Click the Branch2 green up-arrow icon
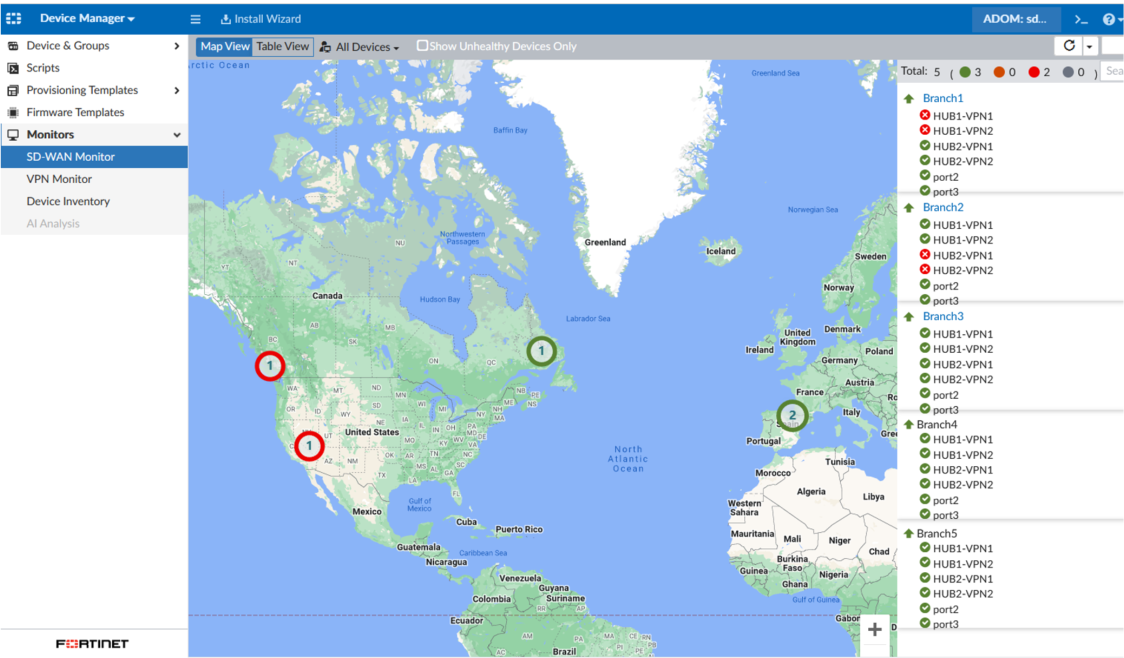The height and width of the screenshot is (658, 1124). 909,208
